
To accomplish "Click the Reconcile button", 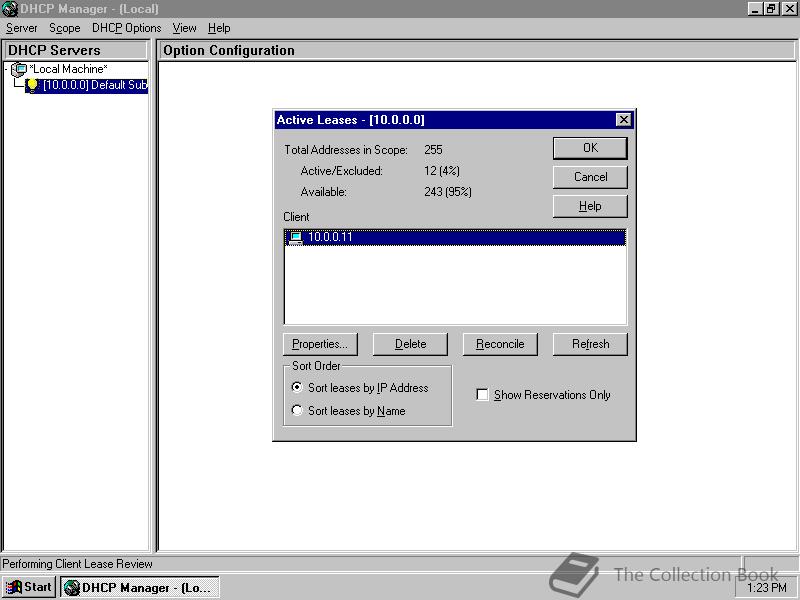I will pos(500,344).
